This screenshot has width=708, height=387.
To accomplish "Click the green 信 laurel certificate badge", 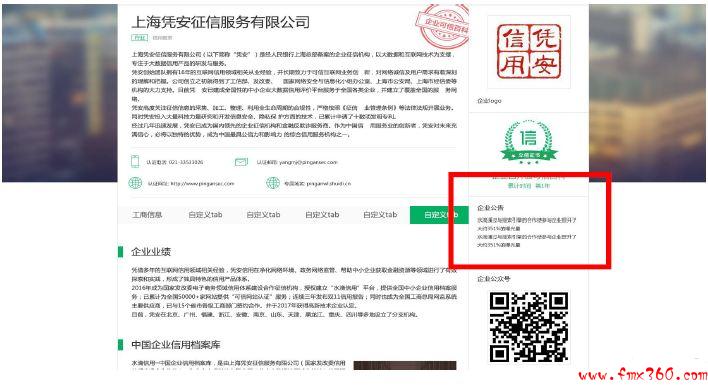I will pos(529,141).
